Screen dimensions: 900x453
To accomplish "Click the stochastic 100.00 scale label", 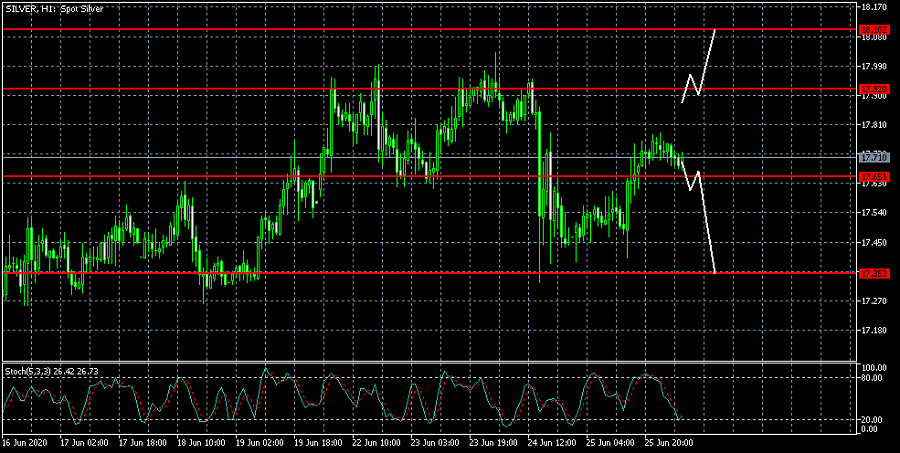I will pos(874,368).
